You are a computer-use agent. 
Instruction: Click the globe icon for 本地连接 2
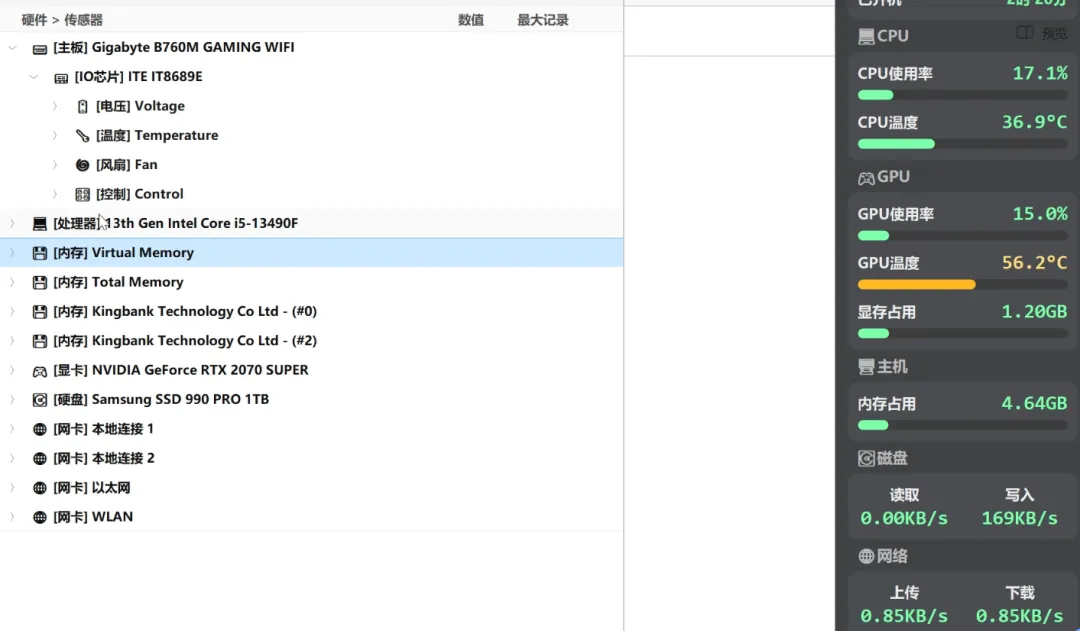(x=40, y=459)
